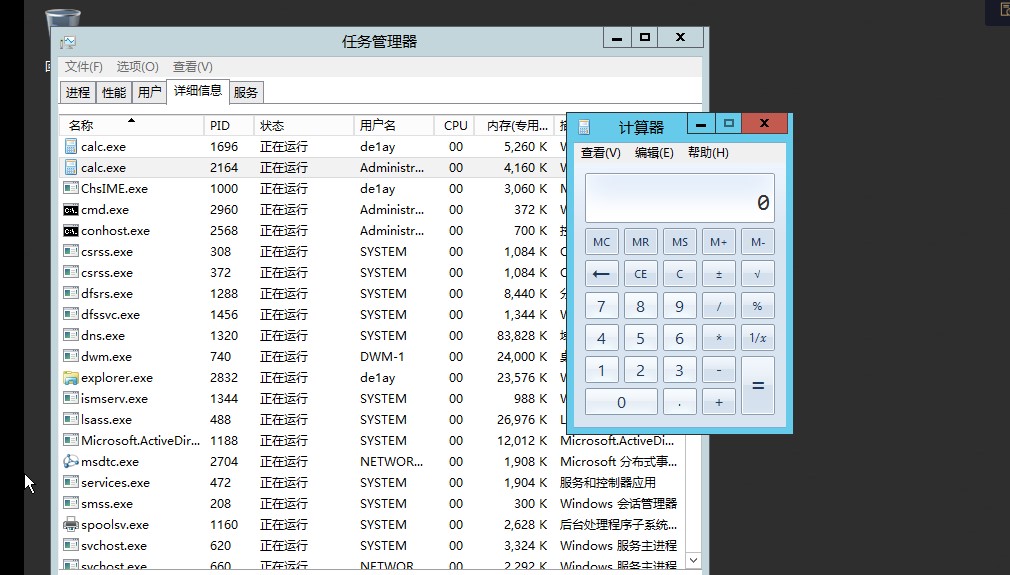Image resolution: width=1010 pixels, height=575 pixels.
Task: Click the smss.exe process icon
Action: [x=71, y=504]
